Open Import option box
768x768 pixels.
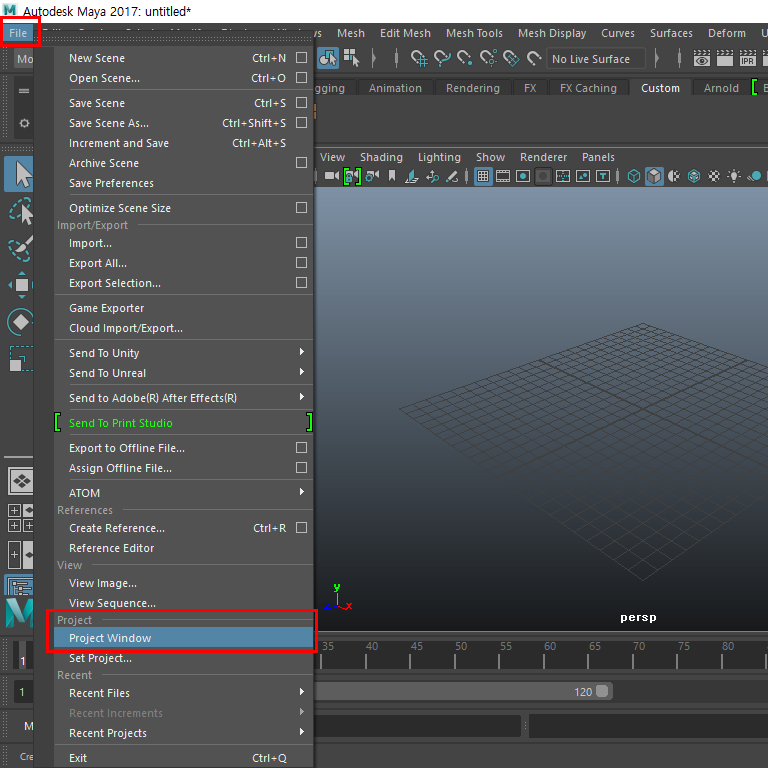[x=302, y=242]
